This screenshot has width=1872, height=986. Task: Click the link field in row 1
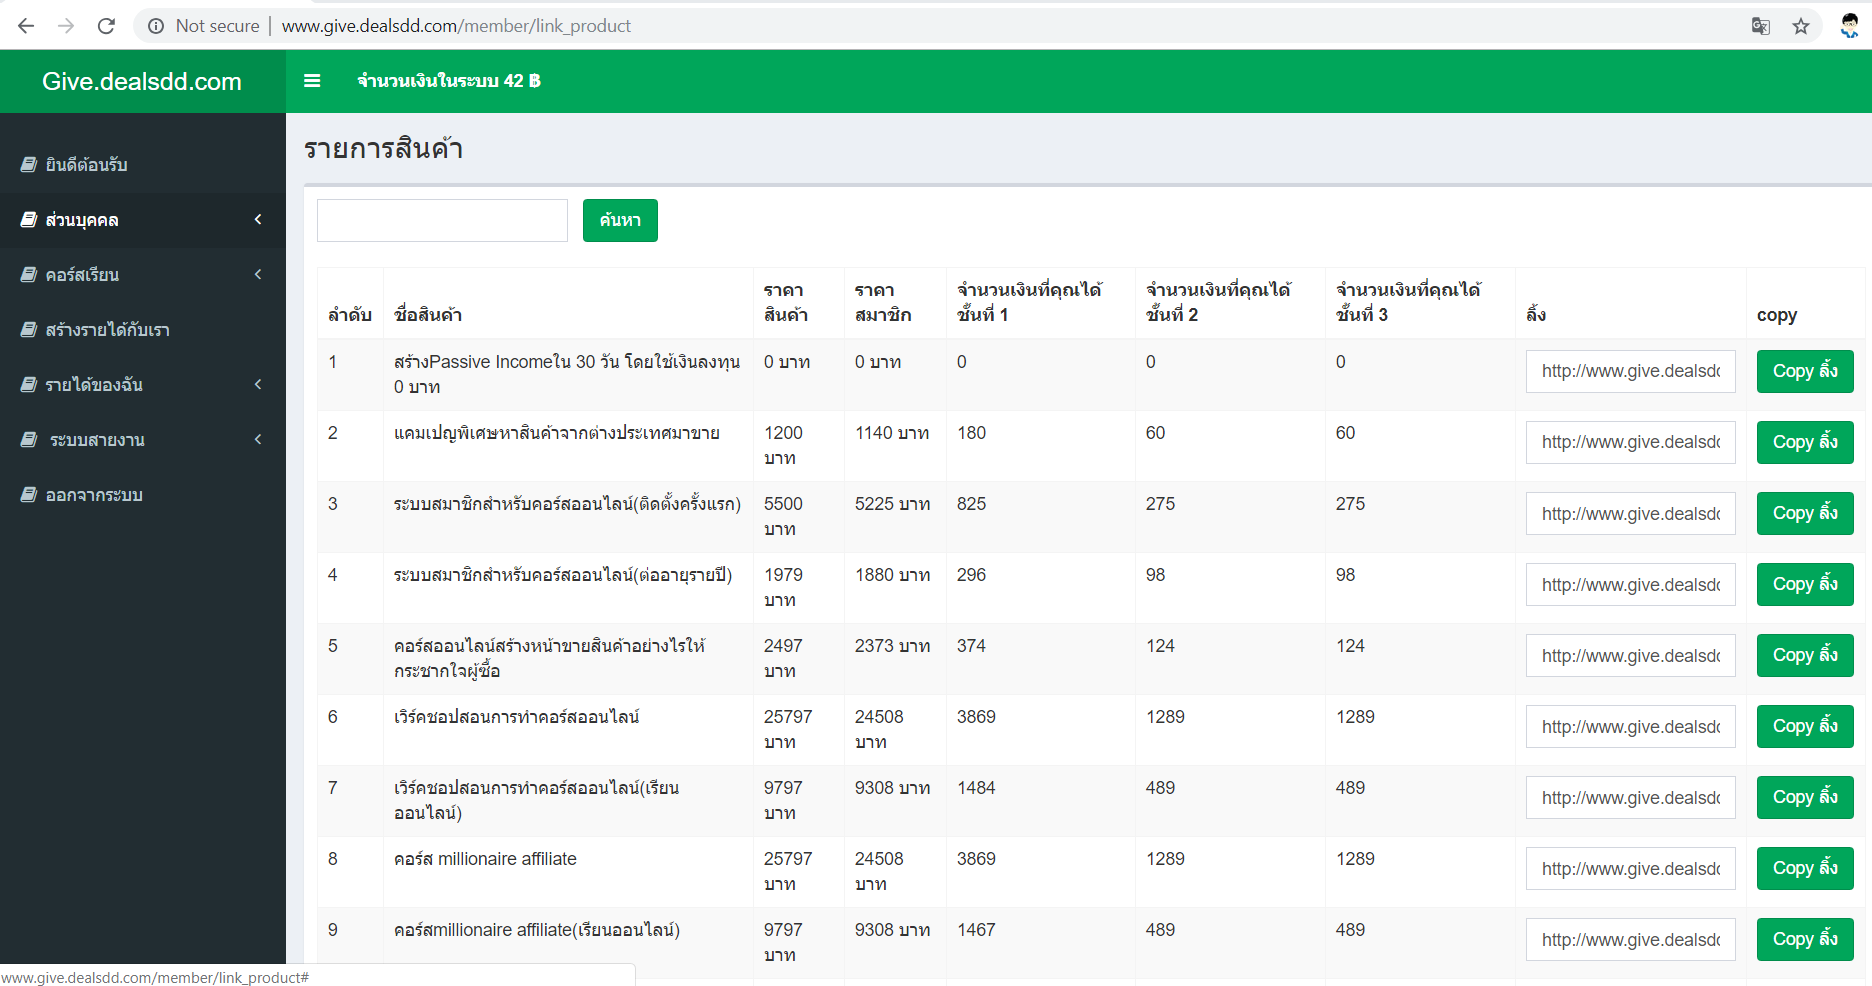click(x=1630, y=371)
